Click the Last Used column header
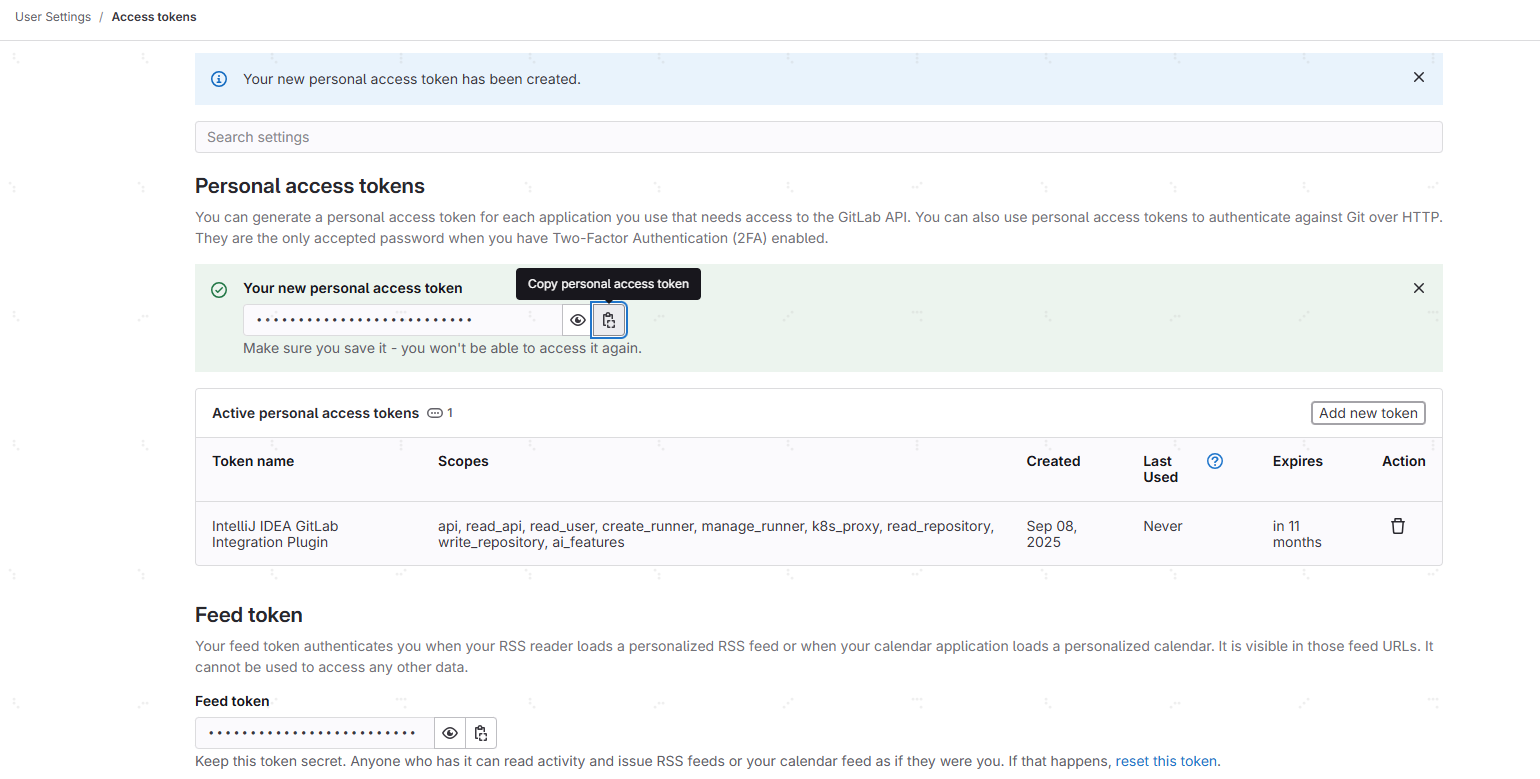This screenshot has width=1540, height=779. 1161,469
